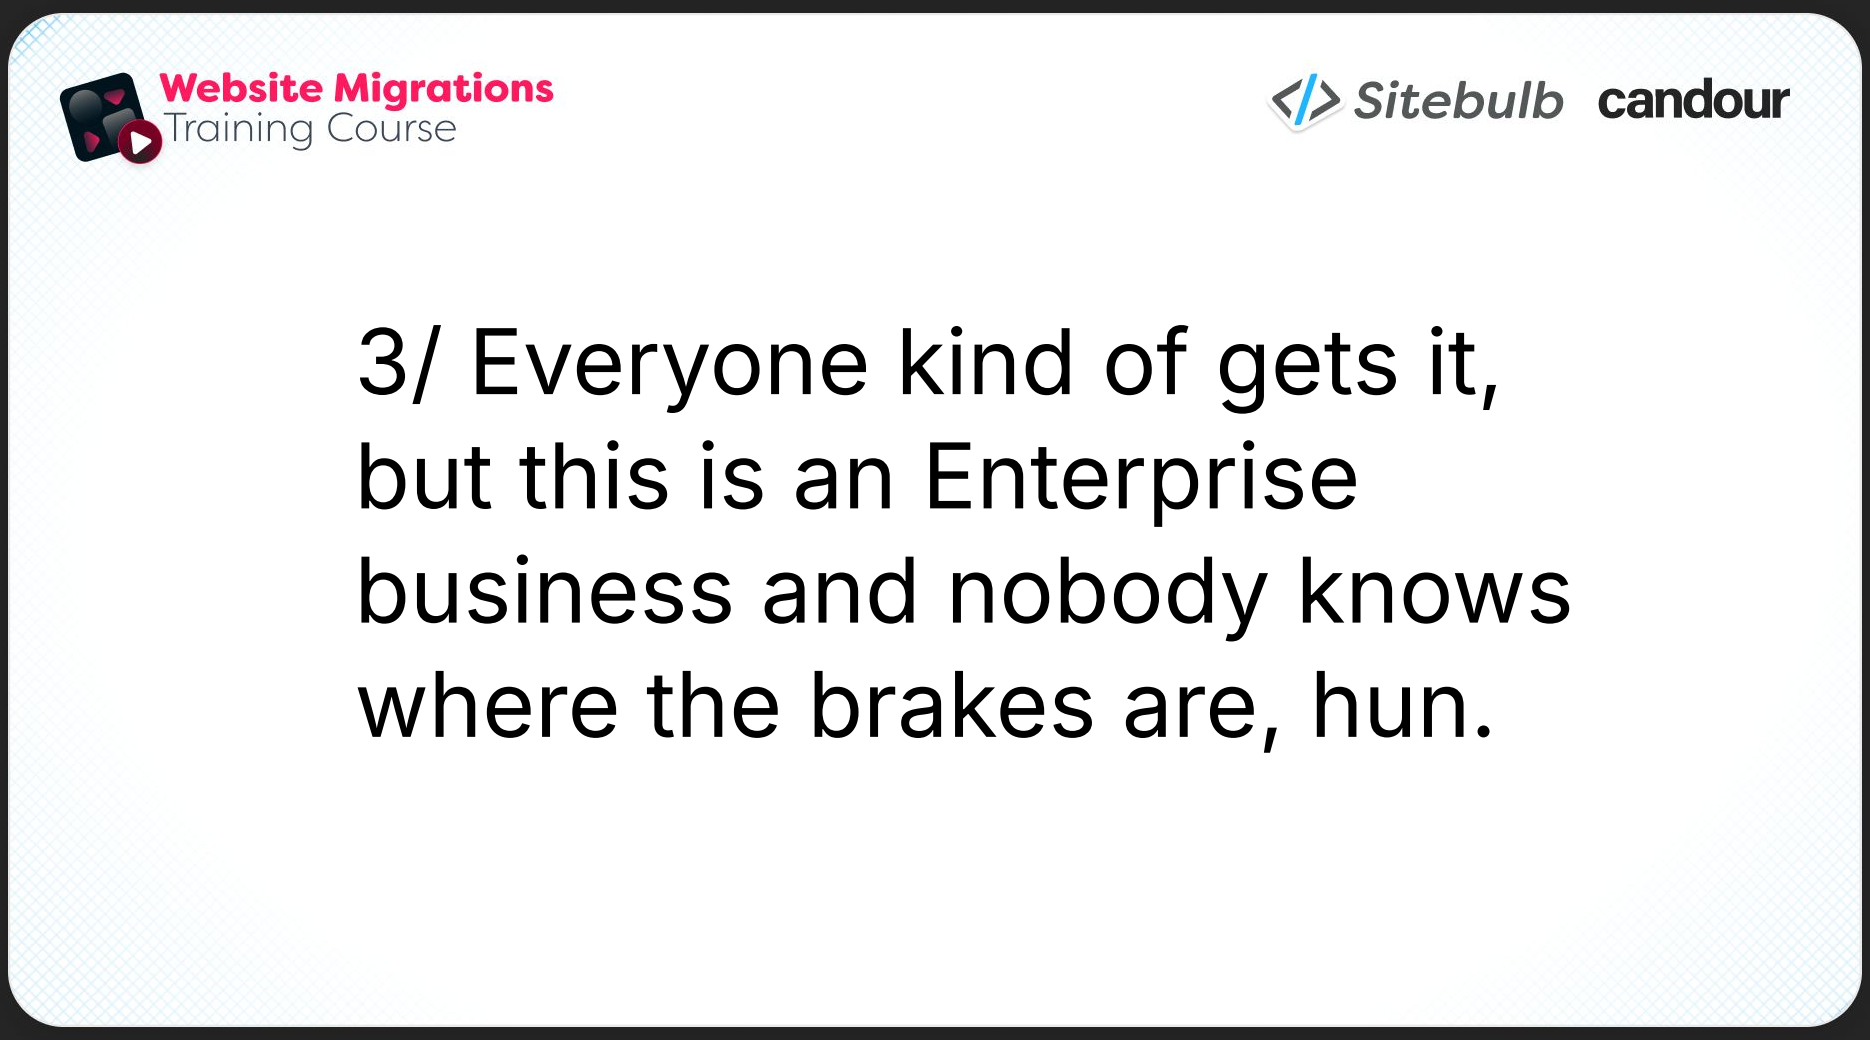Screen dimensions: 1870x1040
Task: Open the pink Website Migrations title
Action: 356,88
